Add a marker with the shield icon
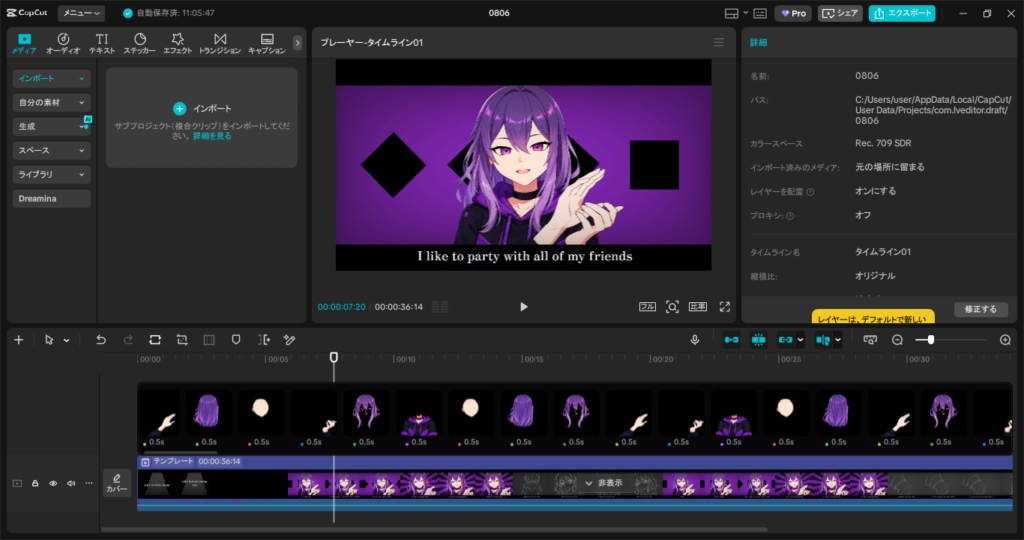1024x540 pixels. pos(236,340)
